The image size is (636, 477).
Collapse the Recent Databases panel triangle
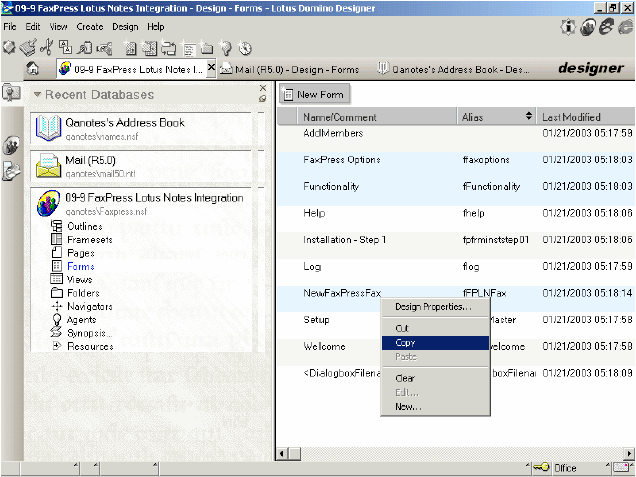[37, 95]
